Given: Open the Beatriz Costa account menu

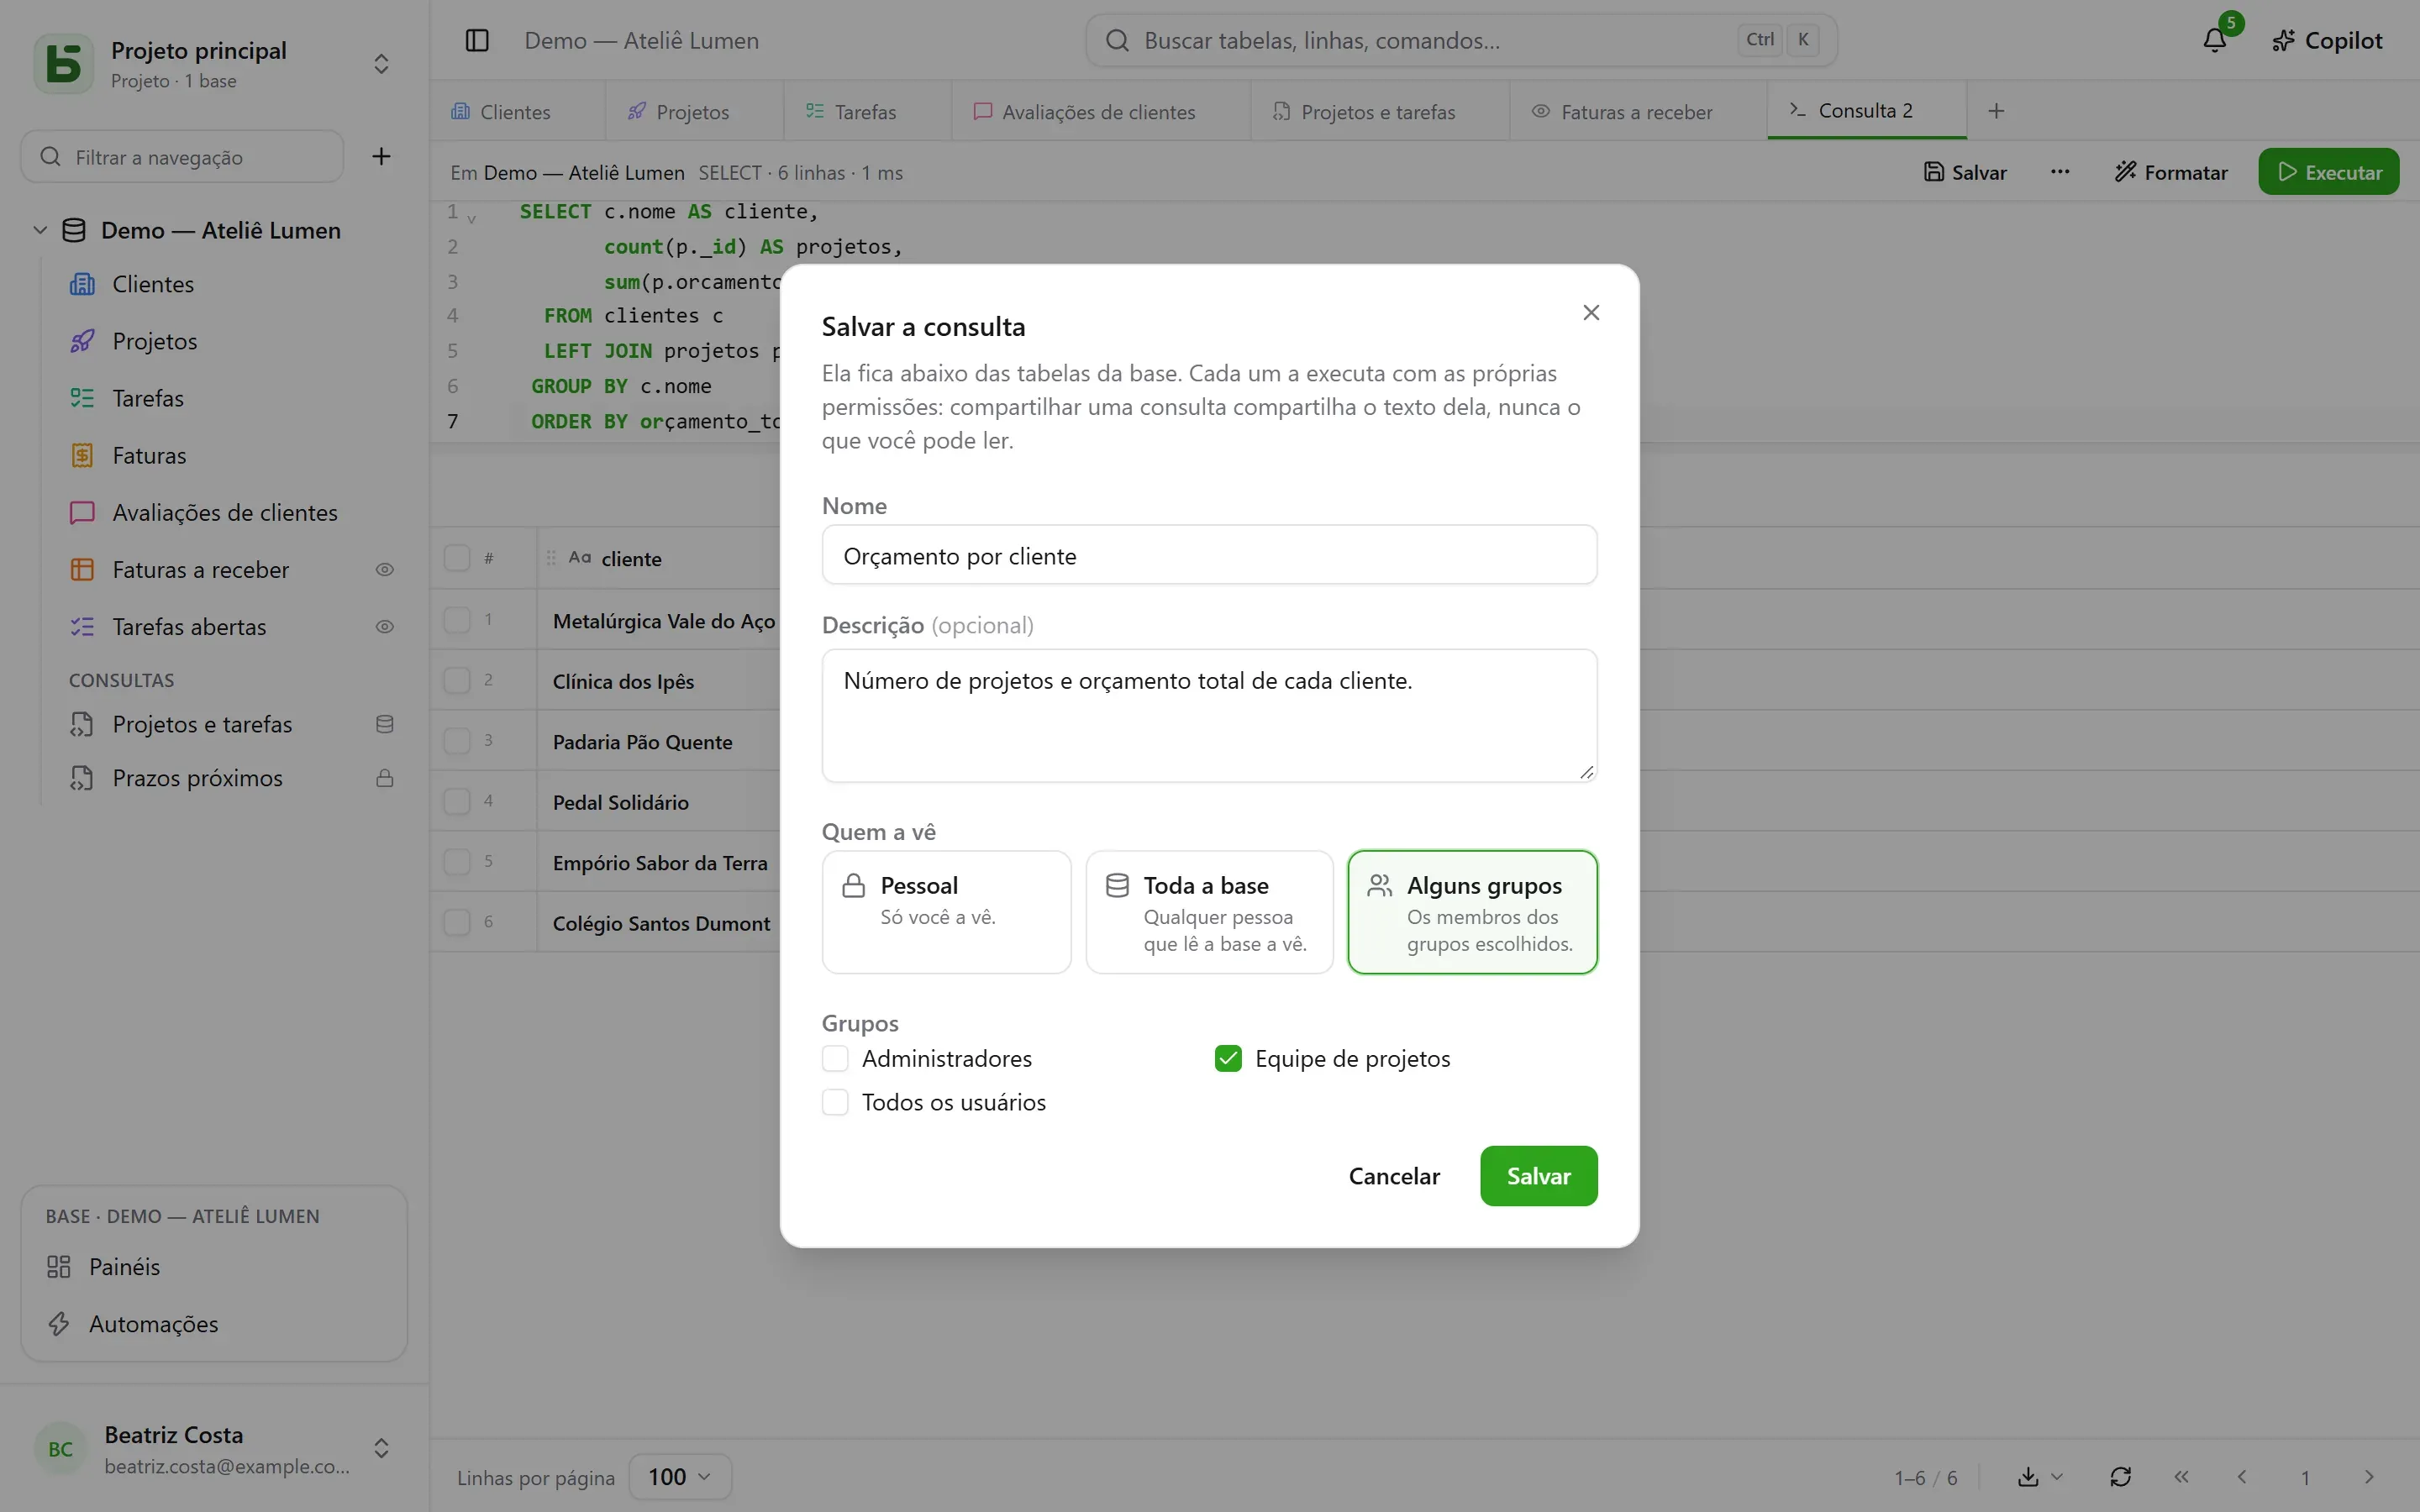Looking at the screenshot, I should (214, 1448).
